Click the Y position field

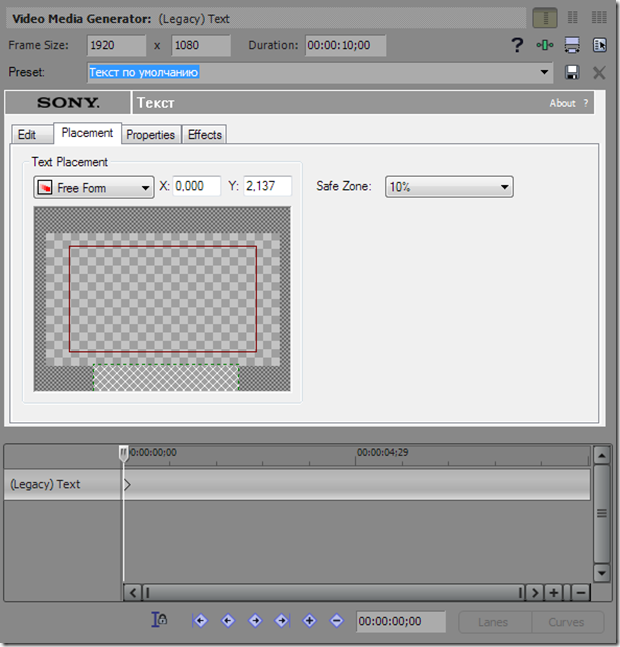267,186
